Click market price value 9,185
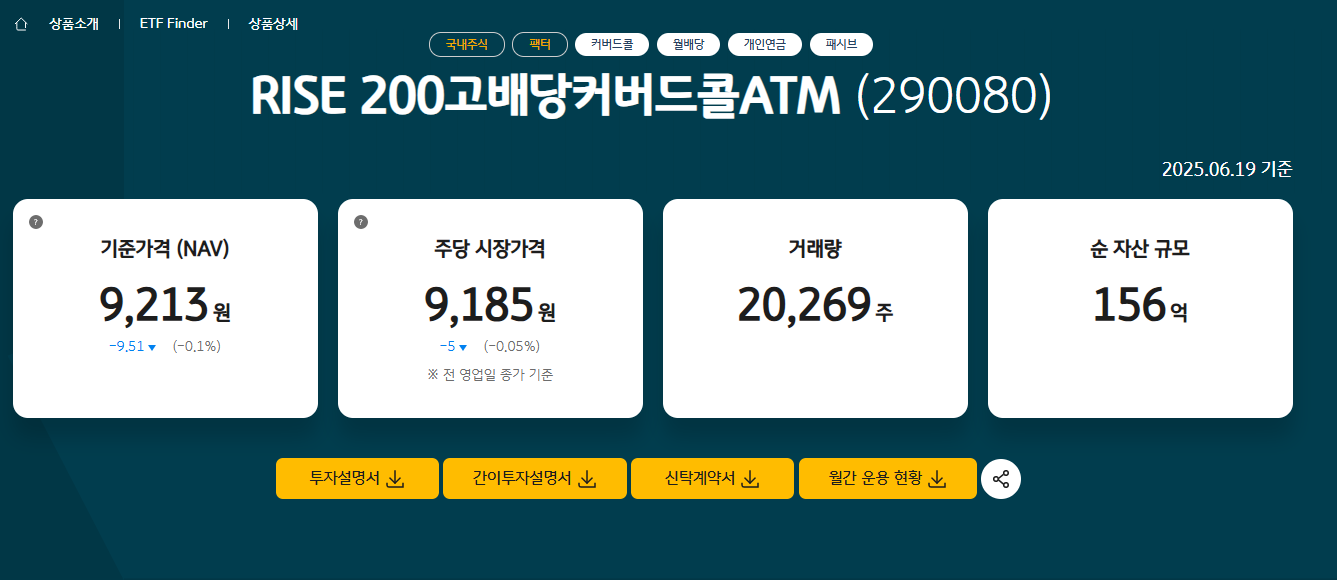Viewport: 1337px width, 580px height. (478, 305)
